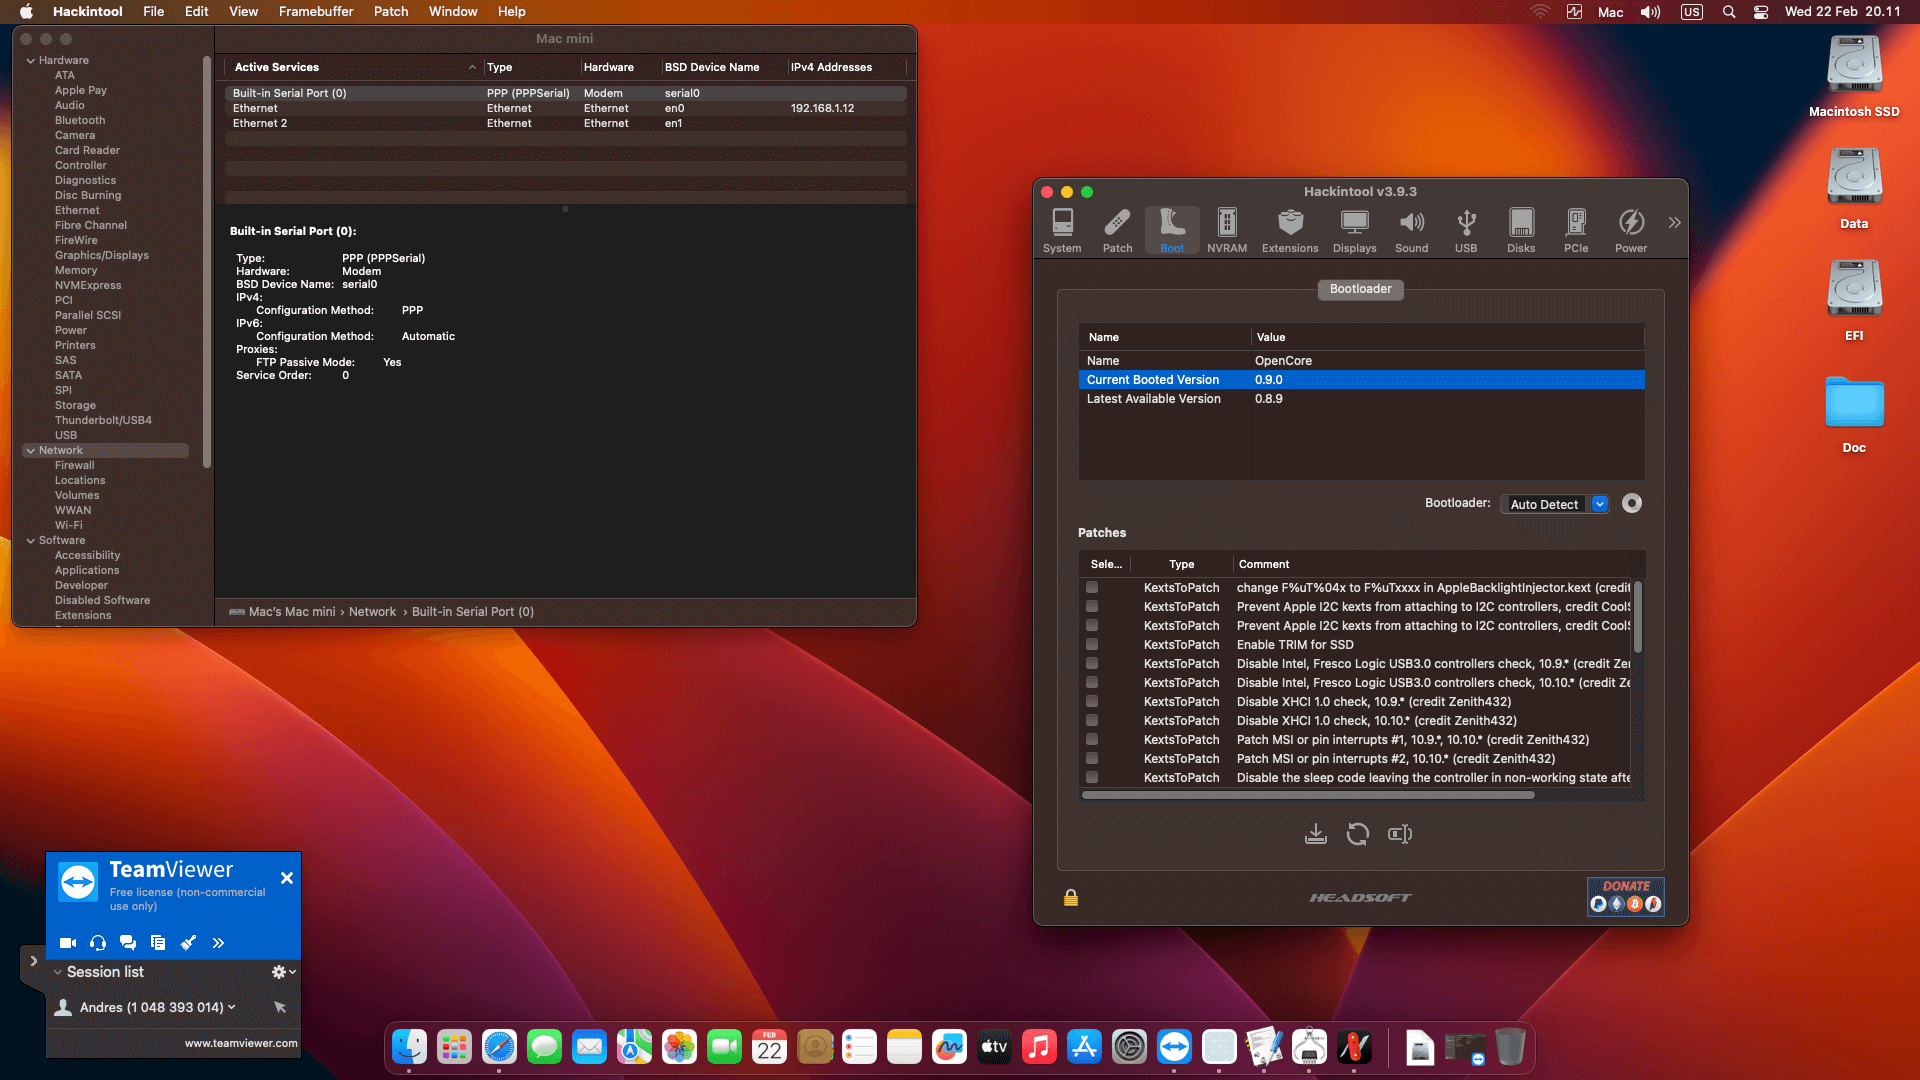
Task: Collapse the TeamViewer Session list
Action: 58,972
